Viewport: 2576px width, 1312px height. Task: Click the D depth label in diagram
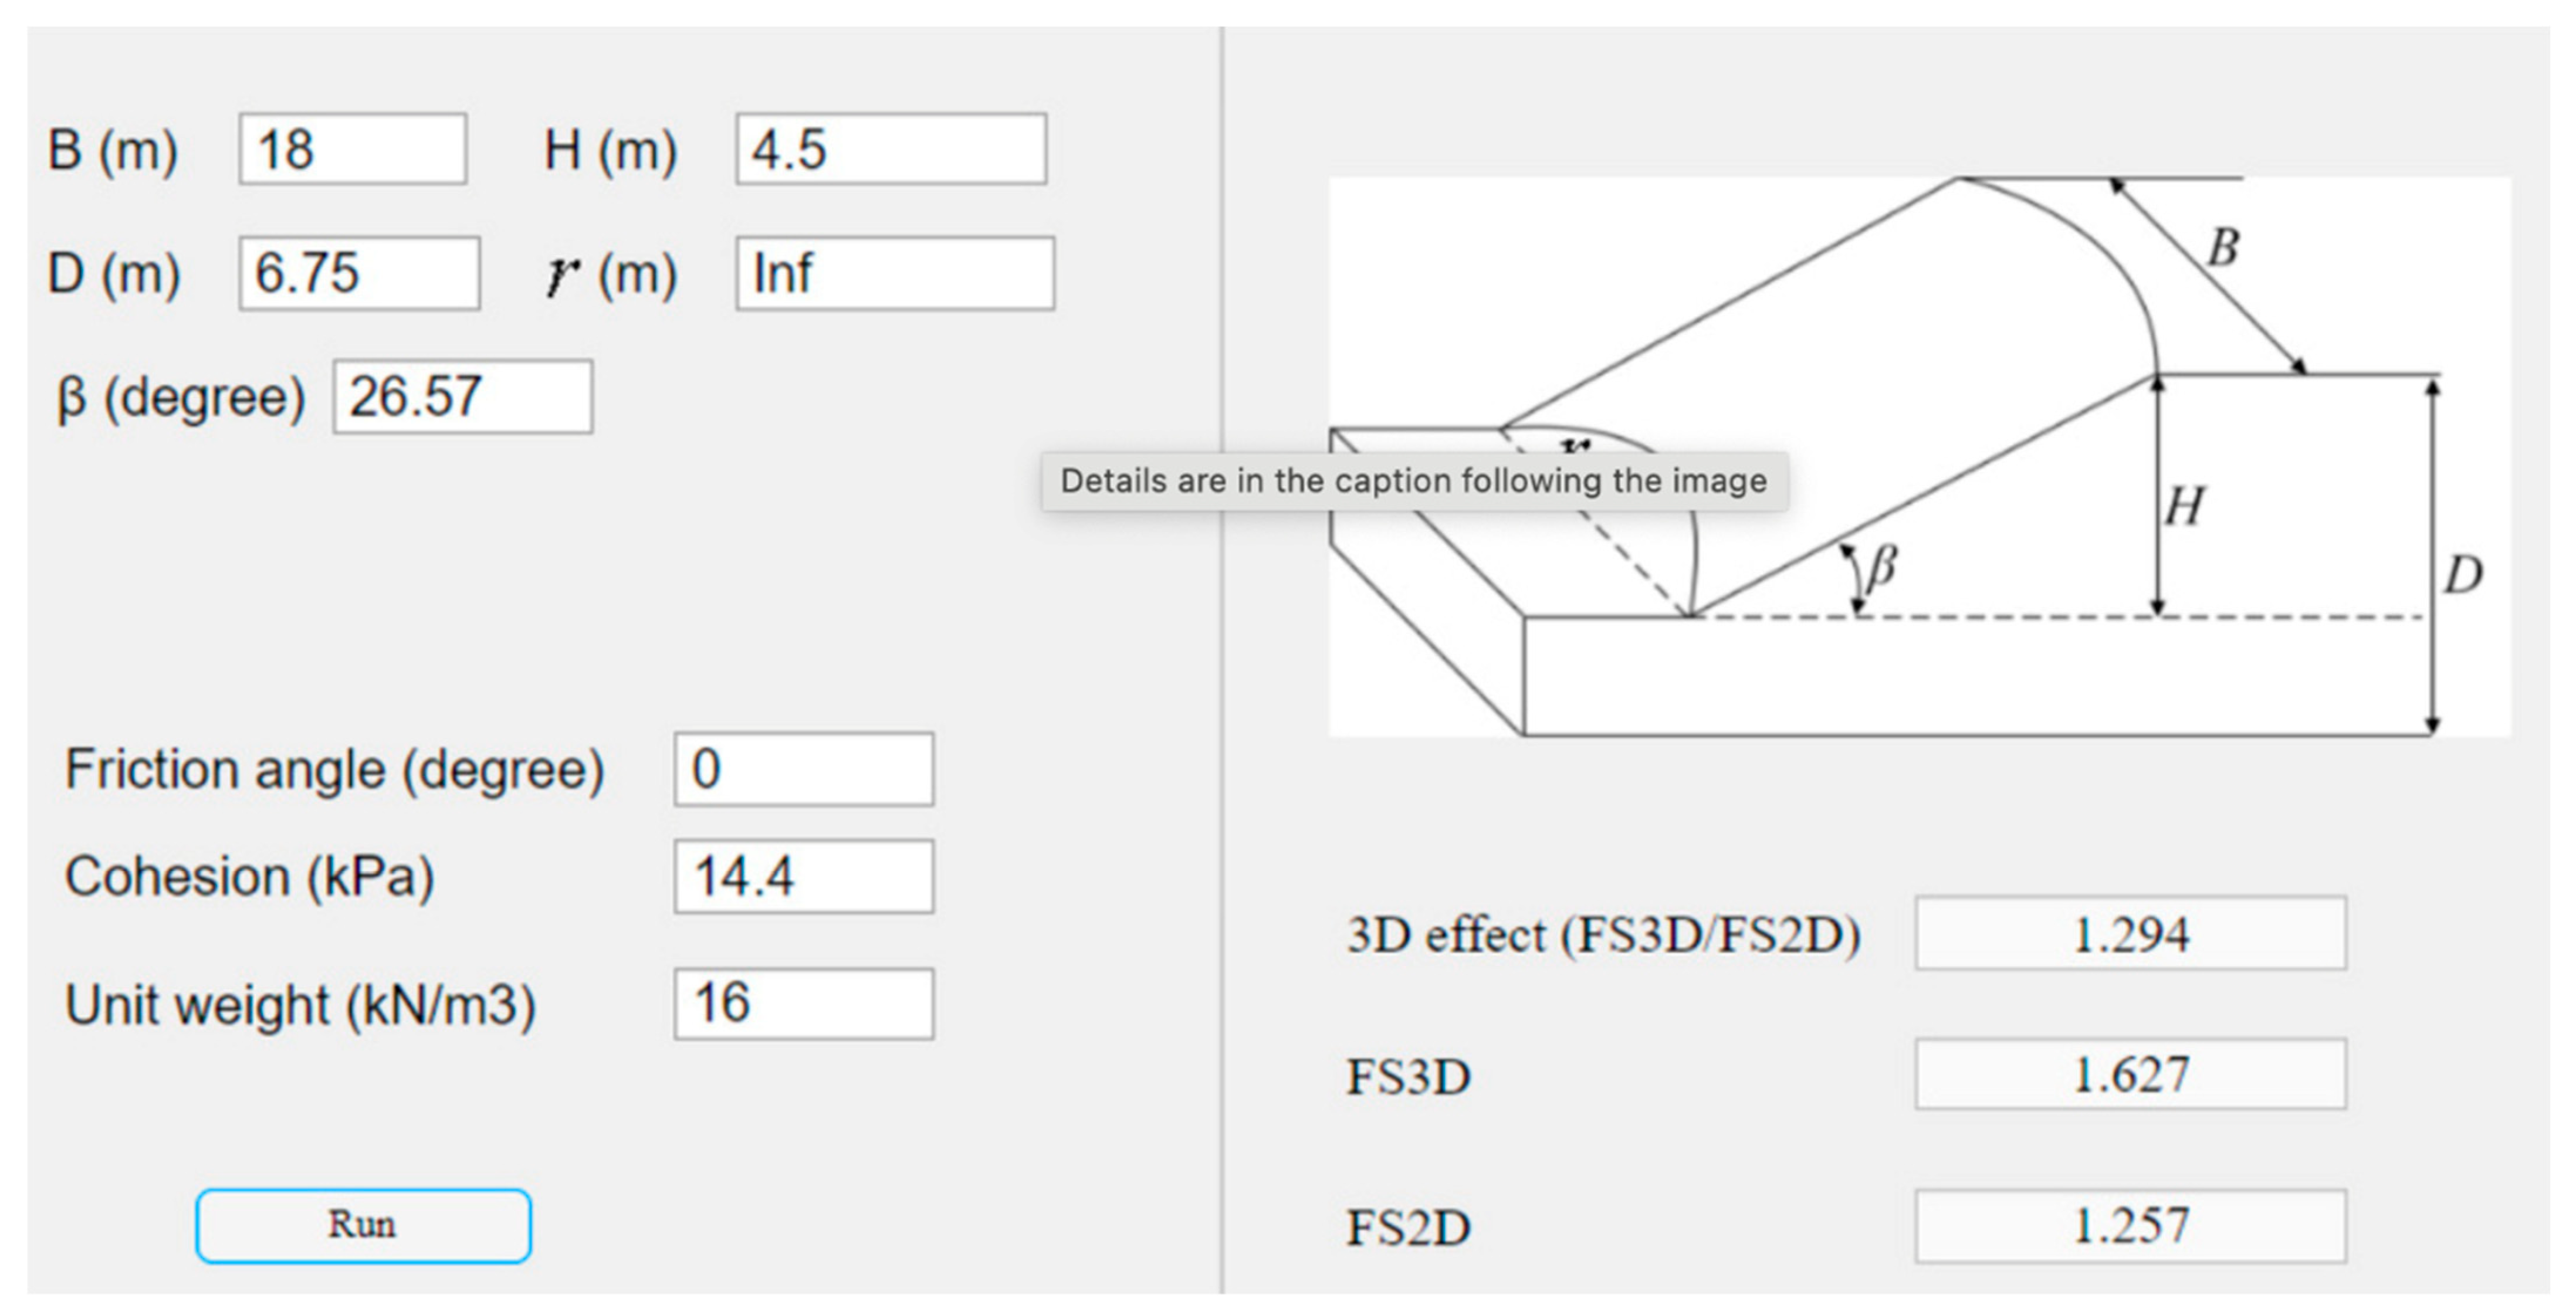coord(2462,575)
